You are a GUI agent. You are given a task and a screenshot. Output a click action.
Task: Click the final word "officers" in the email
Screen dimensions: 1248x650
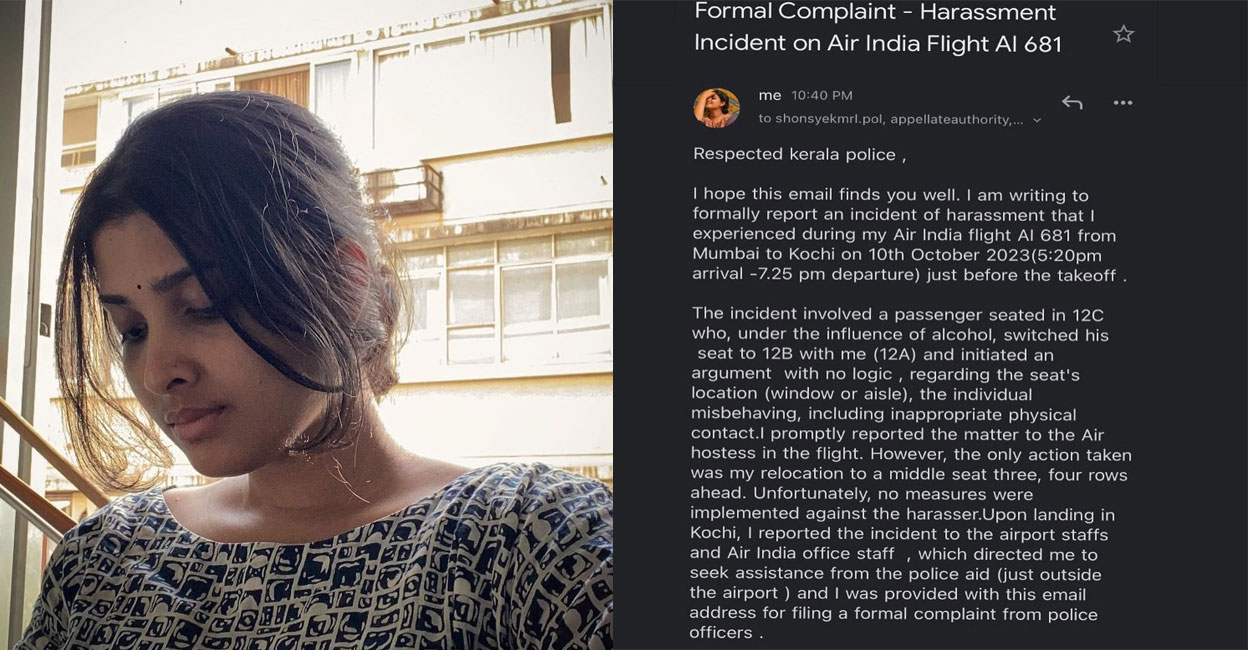(x=720, y=633)
